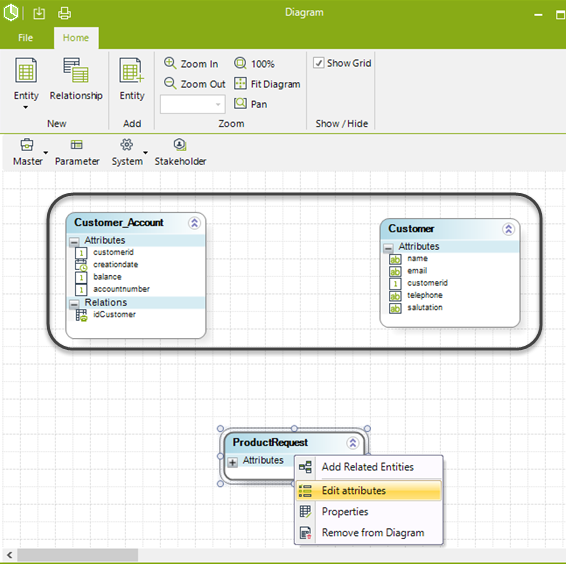Open the zoom percentage combo box

pyautogui.click(x=193, y=104)
